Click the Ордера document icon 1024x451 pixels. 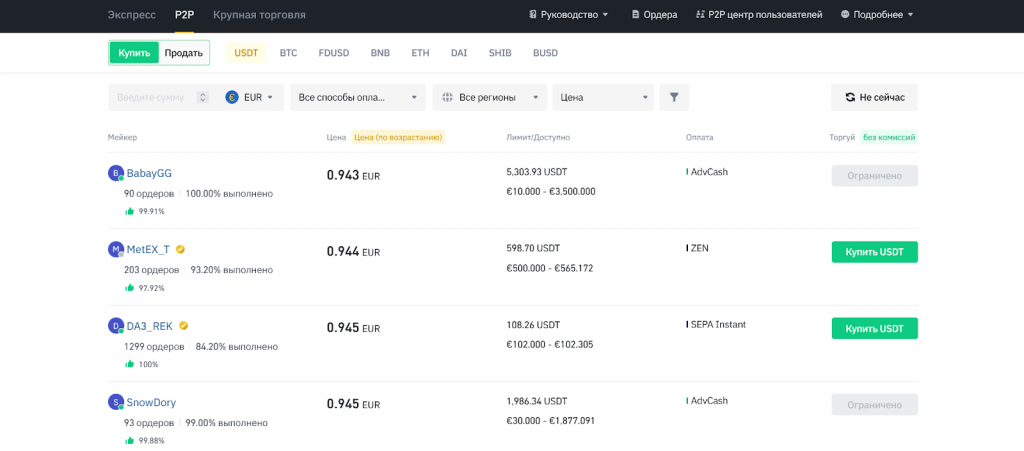[x=636, y=15]
